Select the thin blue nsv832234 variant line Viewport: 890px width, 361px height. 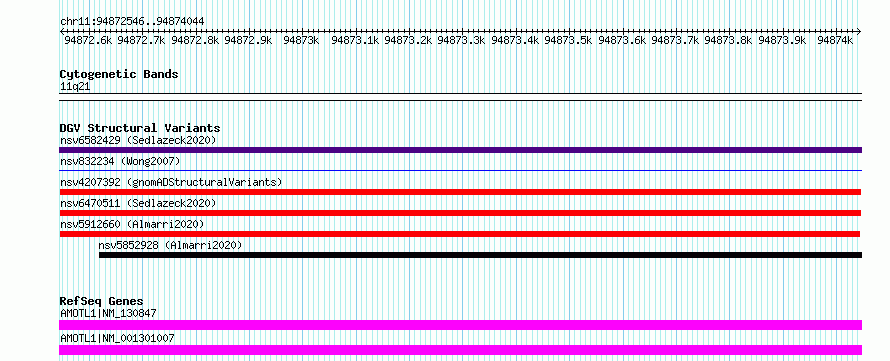point(460,170)
